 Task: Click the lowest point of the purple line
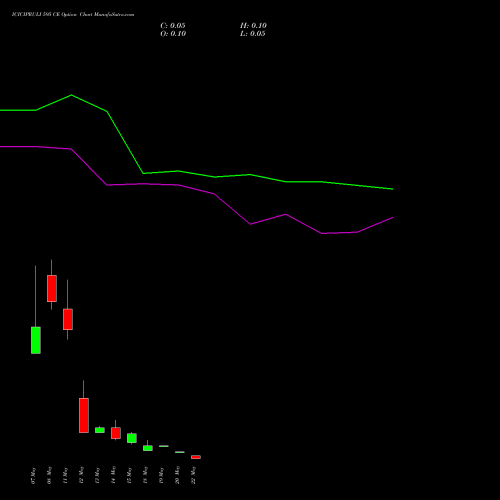tap(322, 233)
